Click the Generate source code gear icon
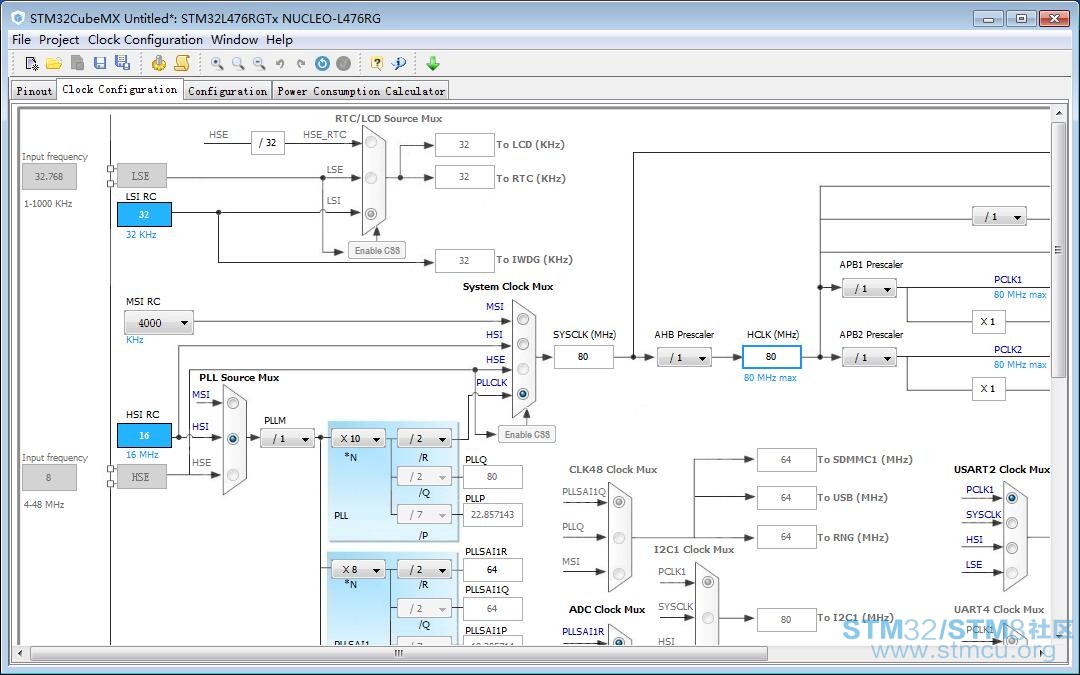The image size is (1080, 675). 159,63
